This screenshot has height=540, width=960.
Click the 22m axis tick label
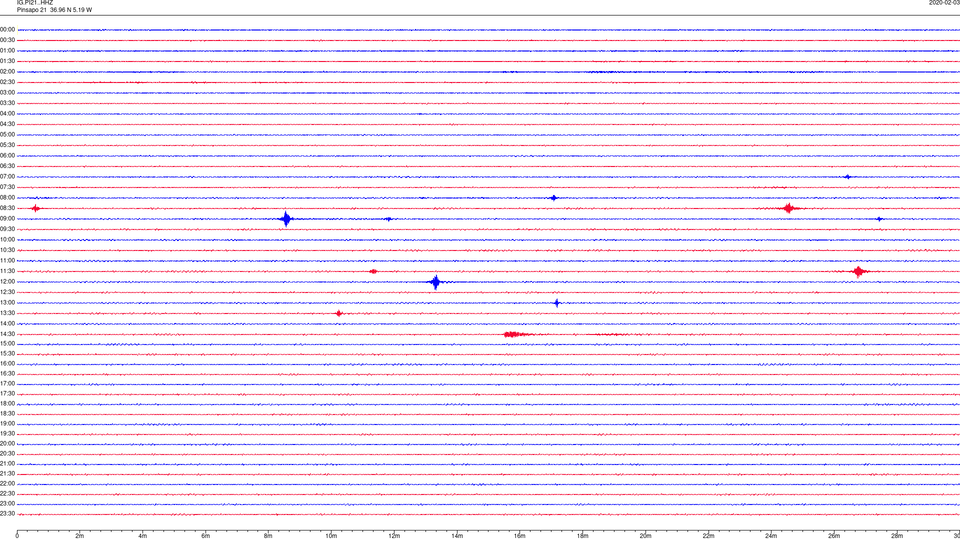pyautogui.click(x=708, y=536)
